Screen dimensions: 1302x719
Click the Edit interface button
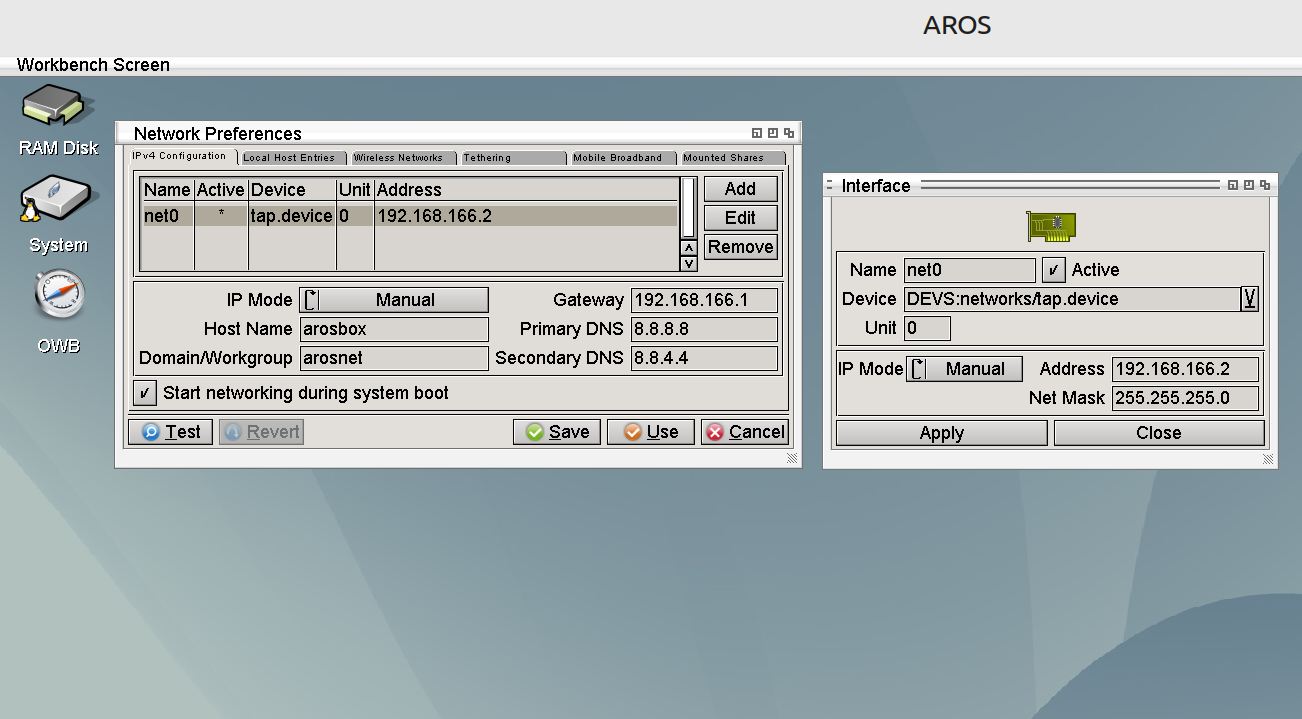click(741, 218)
